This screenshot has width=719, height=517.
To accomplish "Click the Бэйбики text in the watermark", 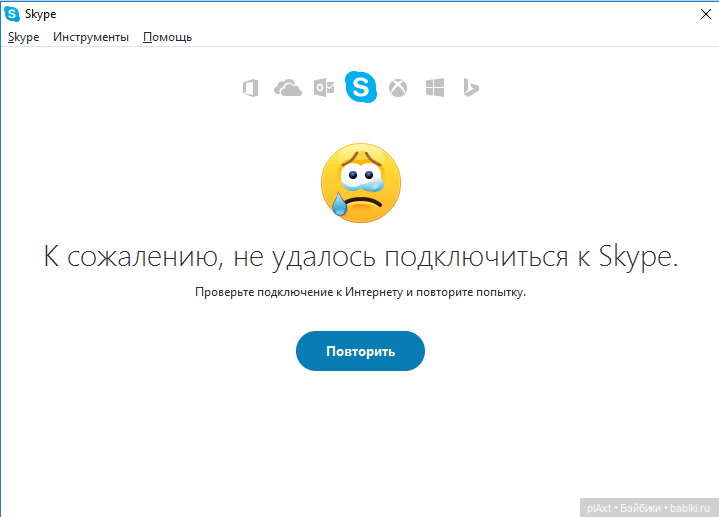I will (640, 507).
